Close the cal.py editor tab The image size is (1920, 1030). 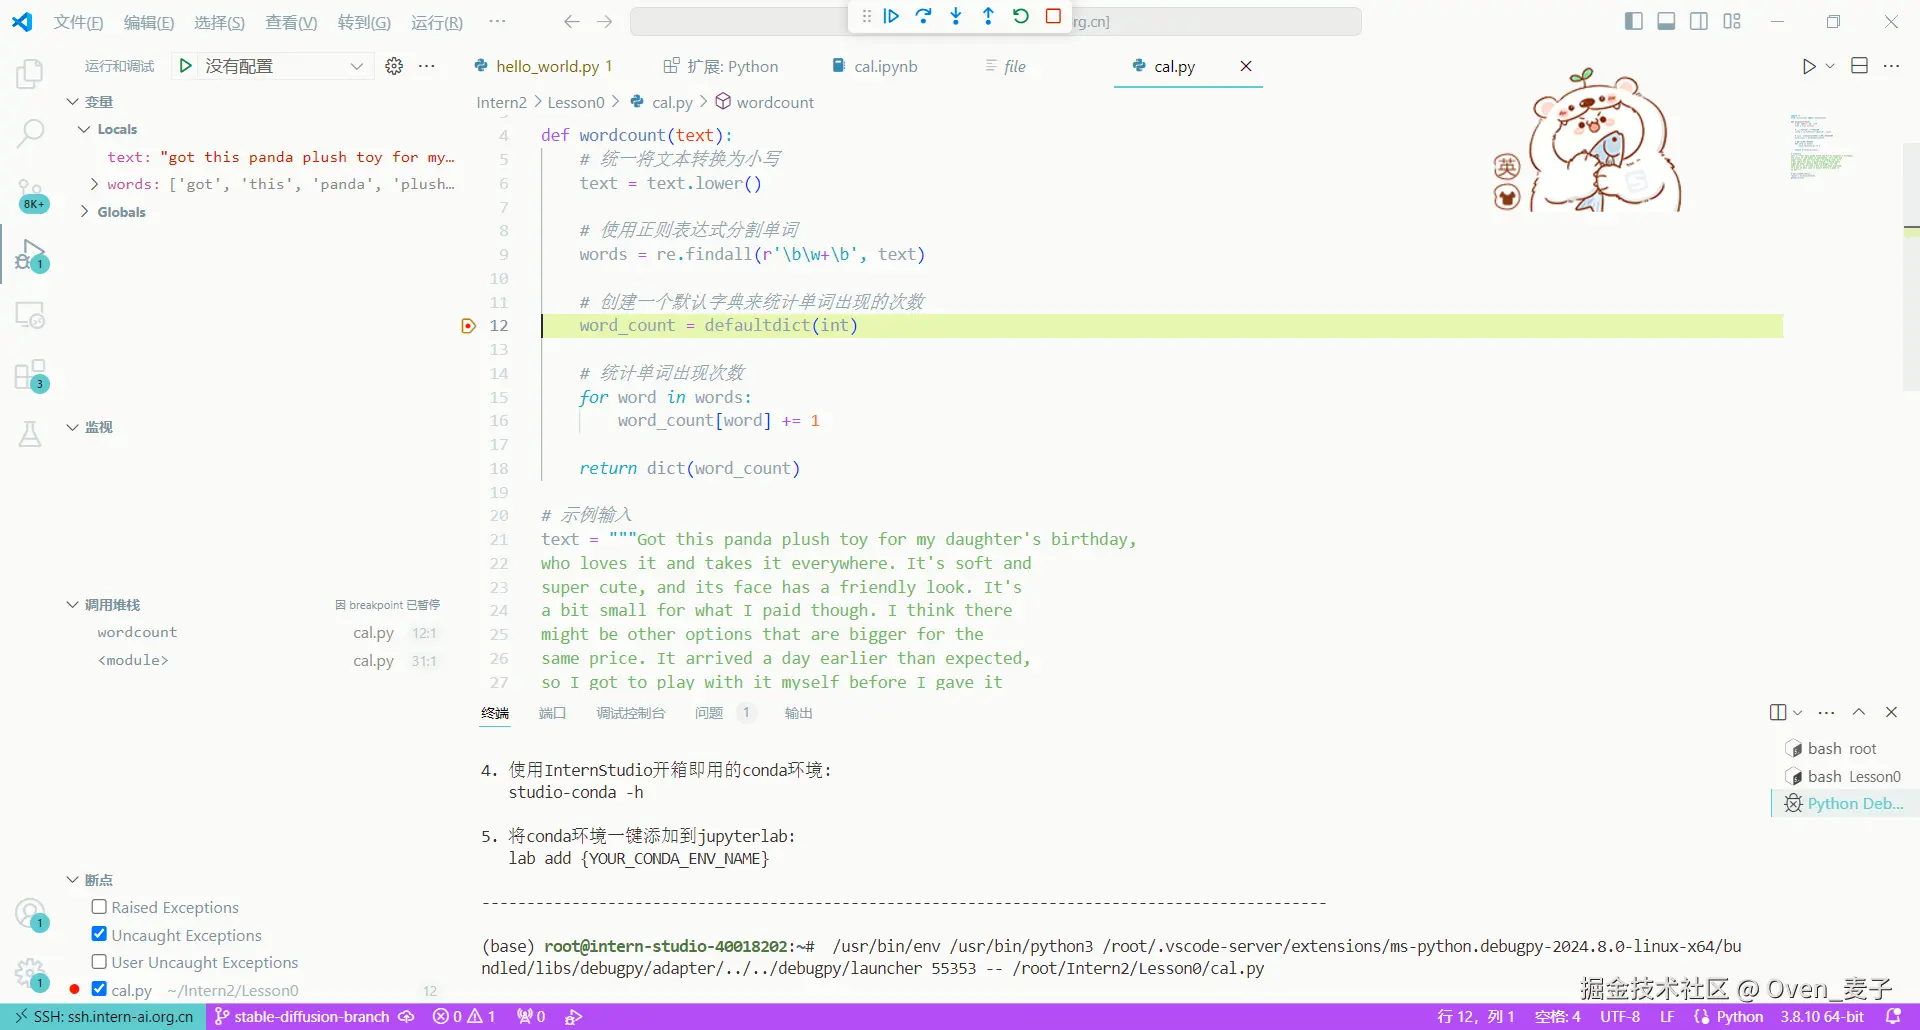coord(1246,66)
